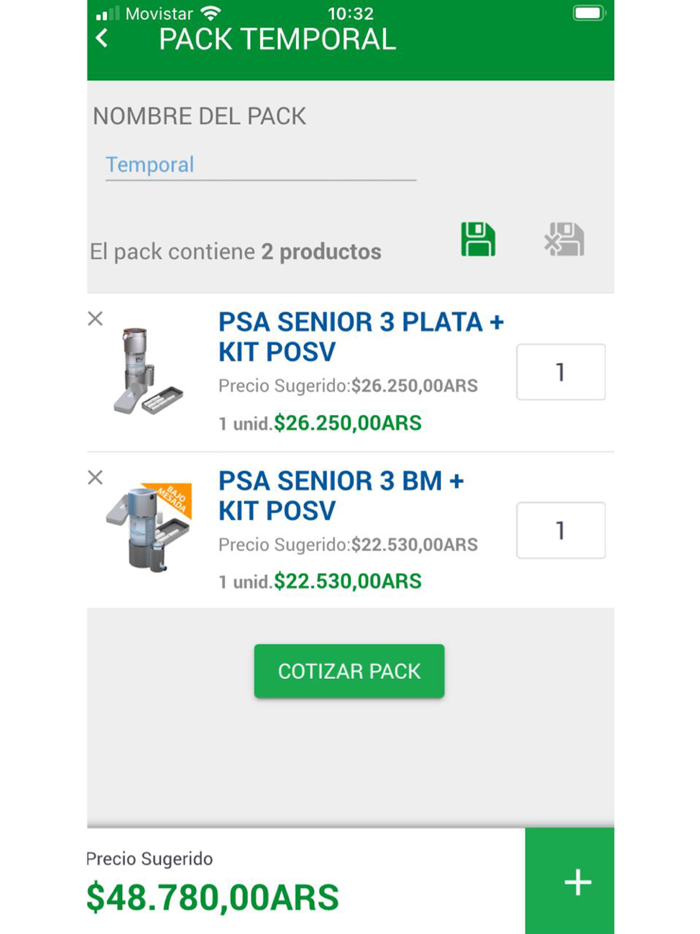Tap the suggested price total $48.780,00ARS
The width and height of the screenshot is (700, 934).
212,899
